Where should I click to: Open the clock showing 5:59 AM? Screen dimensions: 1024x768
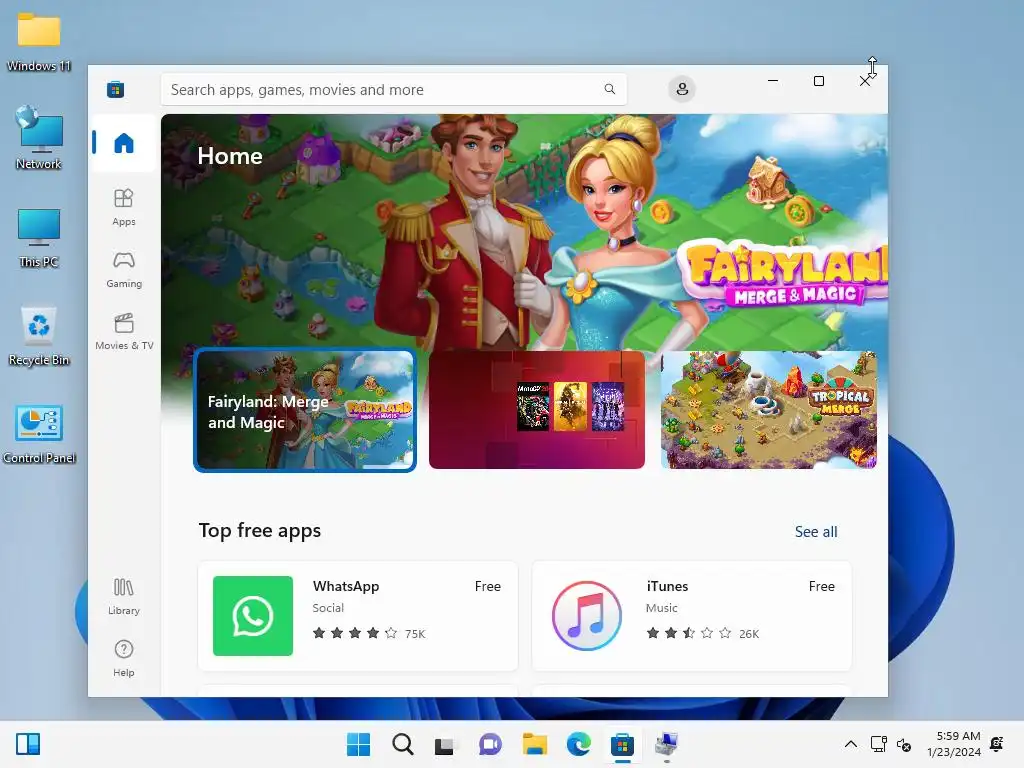click(x=954, y=744)
